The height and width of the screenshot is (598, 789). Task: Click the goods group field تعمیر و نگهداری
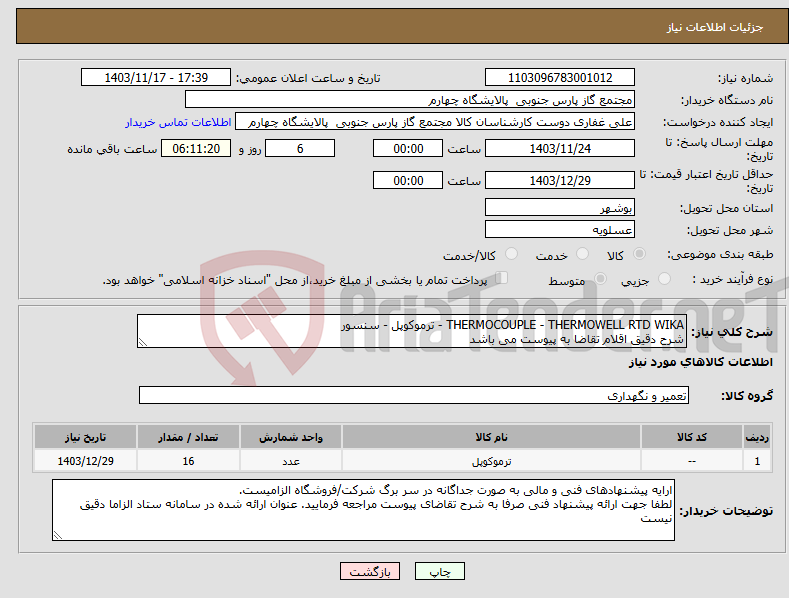(x=414, y=396)
